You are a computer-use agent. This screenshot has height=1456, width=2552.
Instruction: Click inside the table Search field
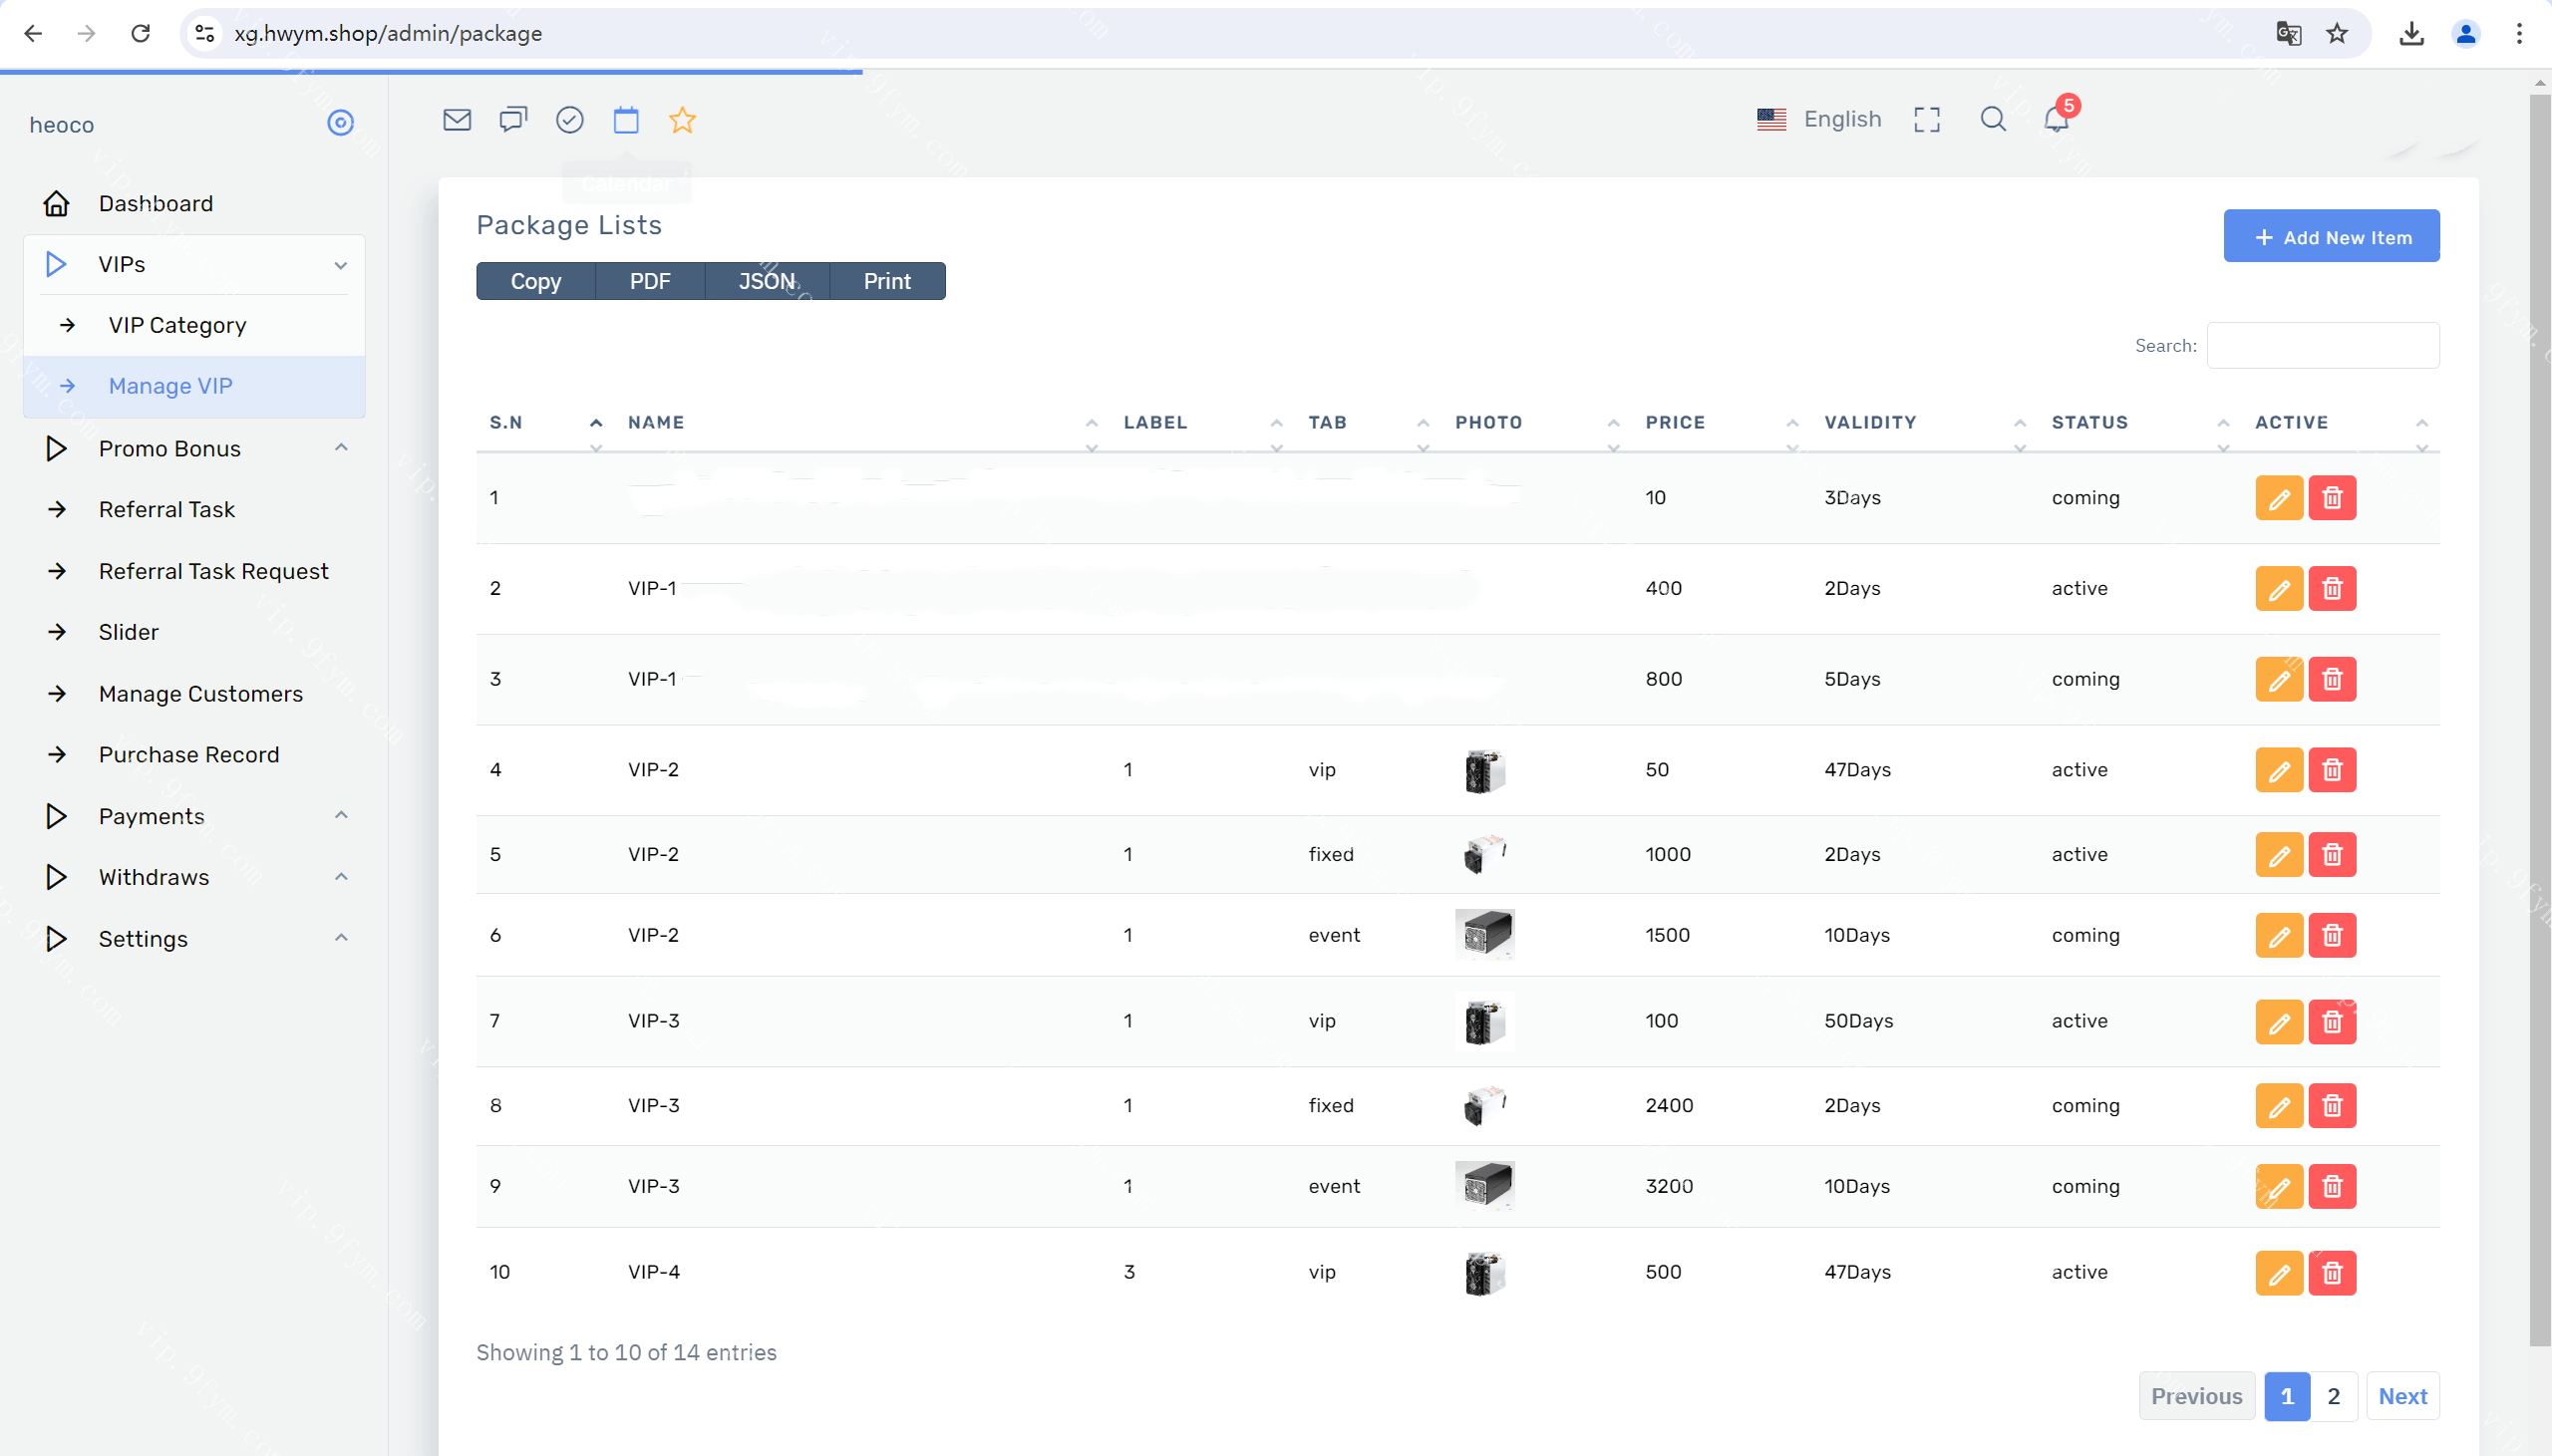2322,345
